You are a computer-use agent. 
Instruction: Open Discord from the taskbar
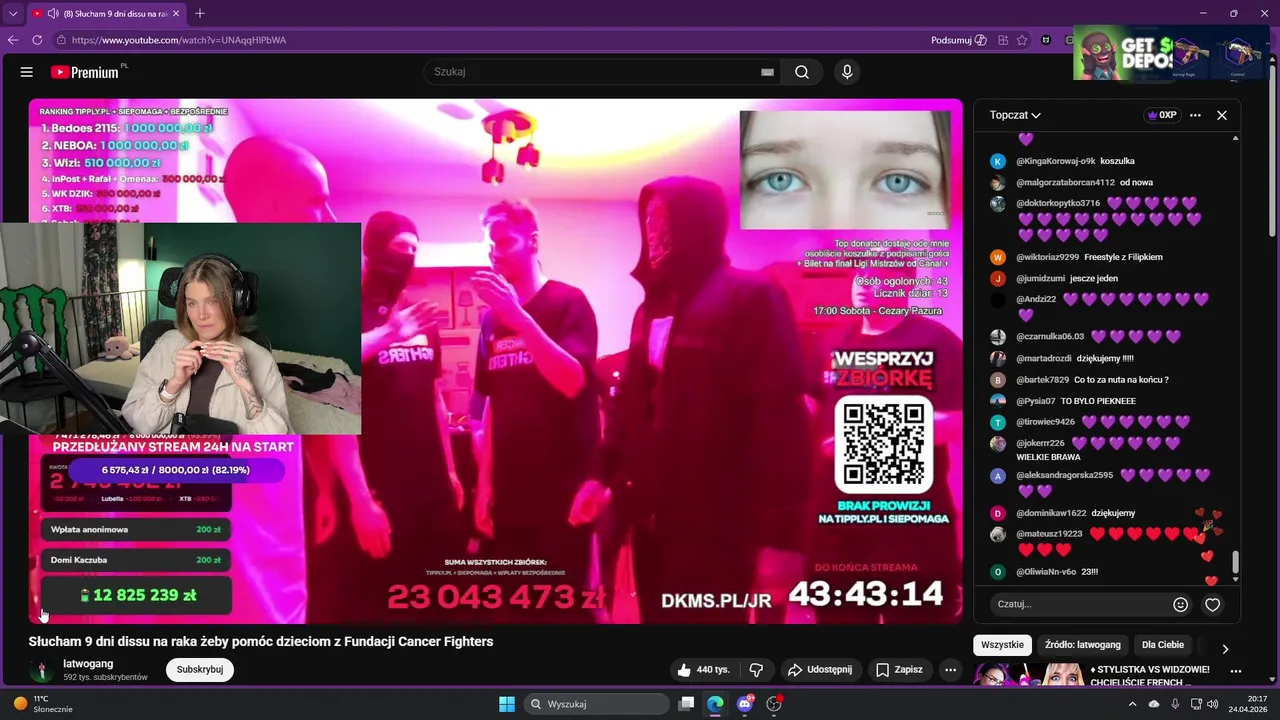tap(745, 704)
